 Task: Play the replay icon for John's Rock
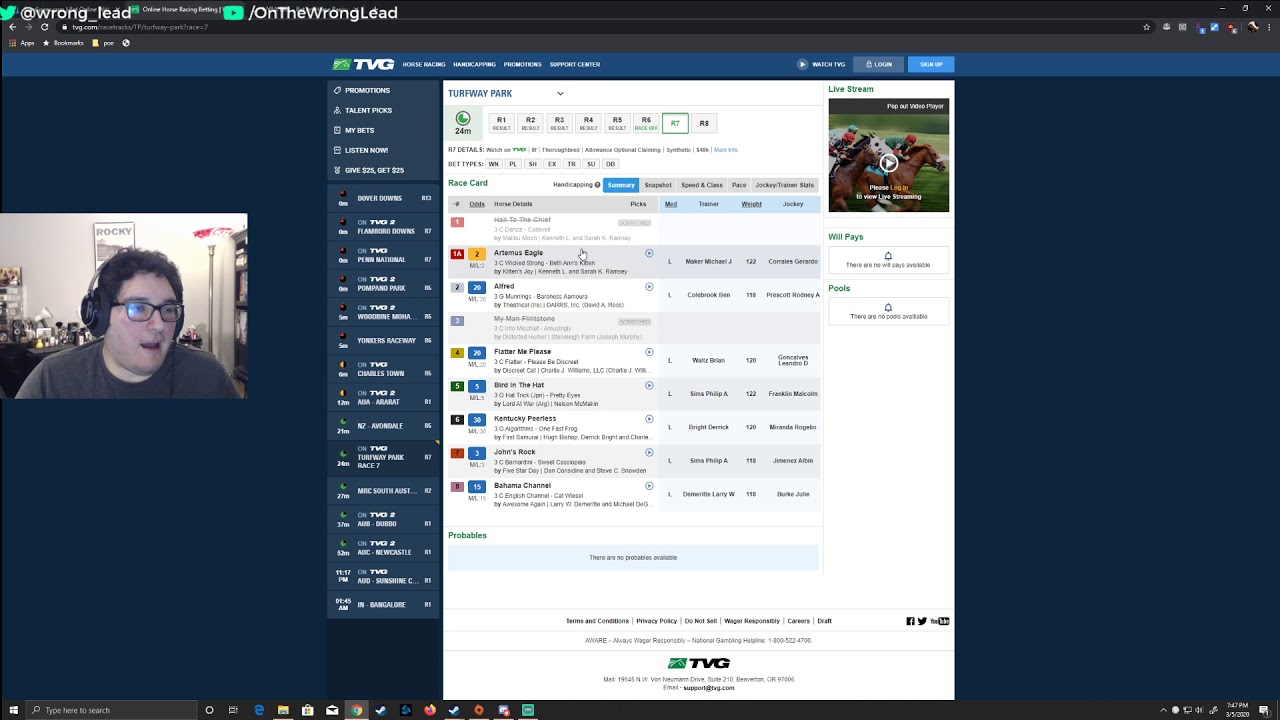649,452
